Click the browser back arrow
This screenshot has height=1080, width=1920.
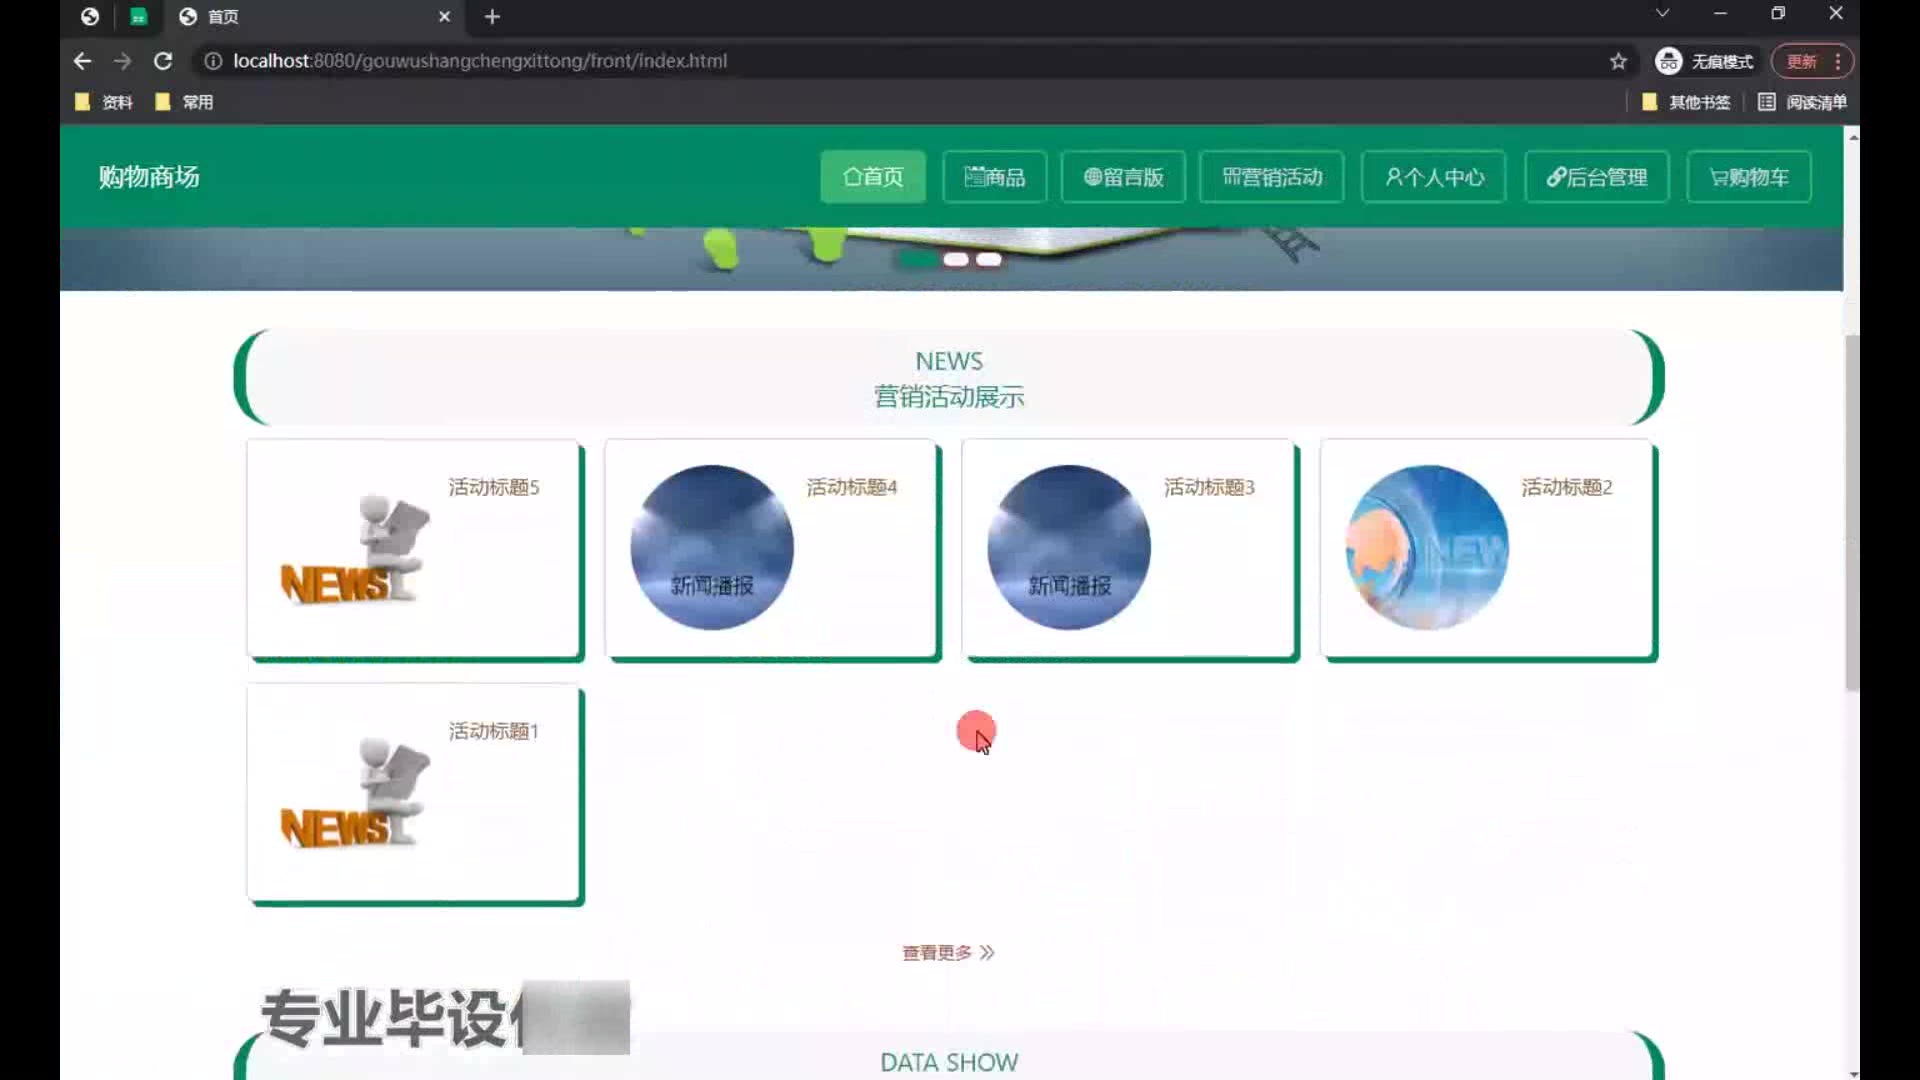pos(82,61)
